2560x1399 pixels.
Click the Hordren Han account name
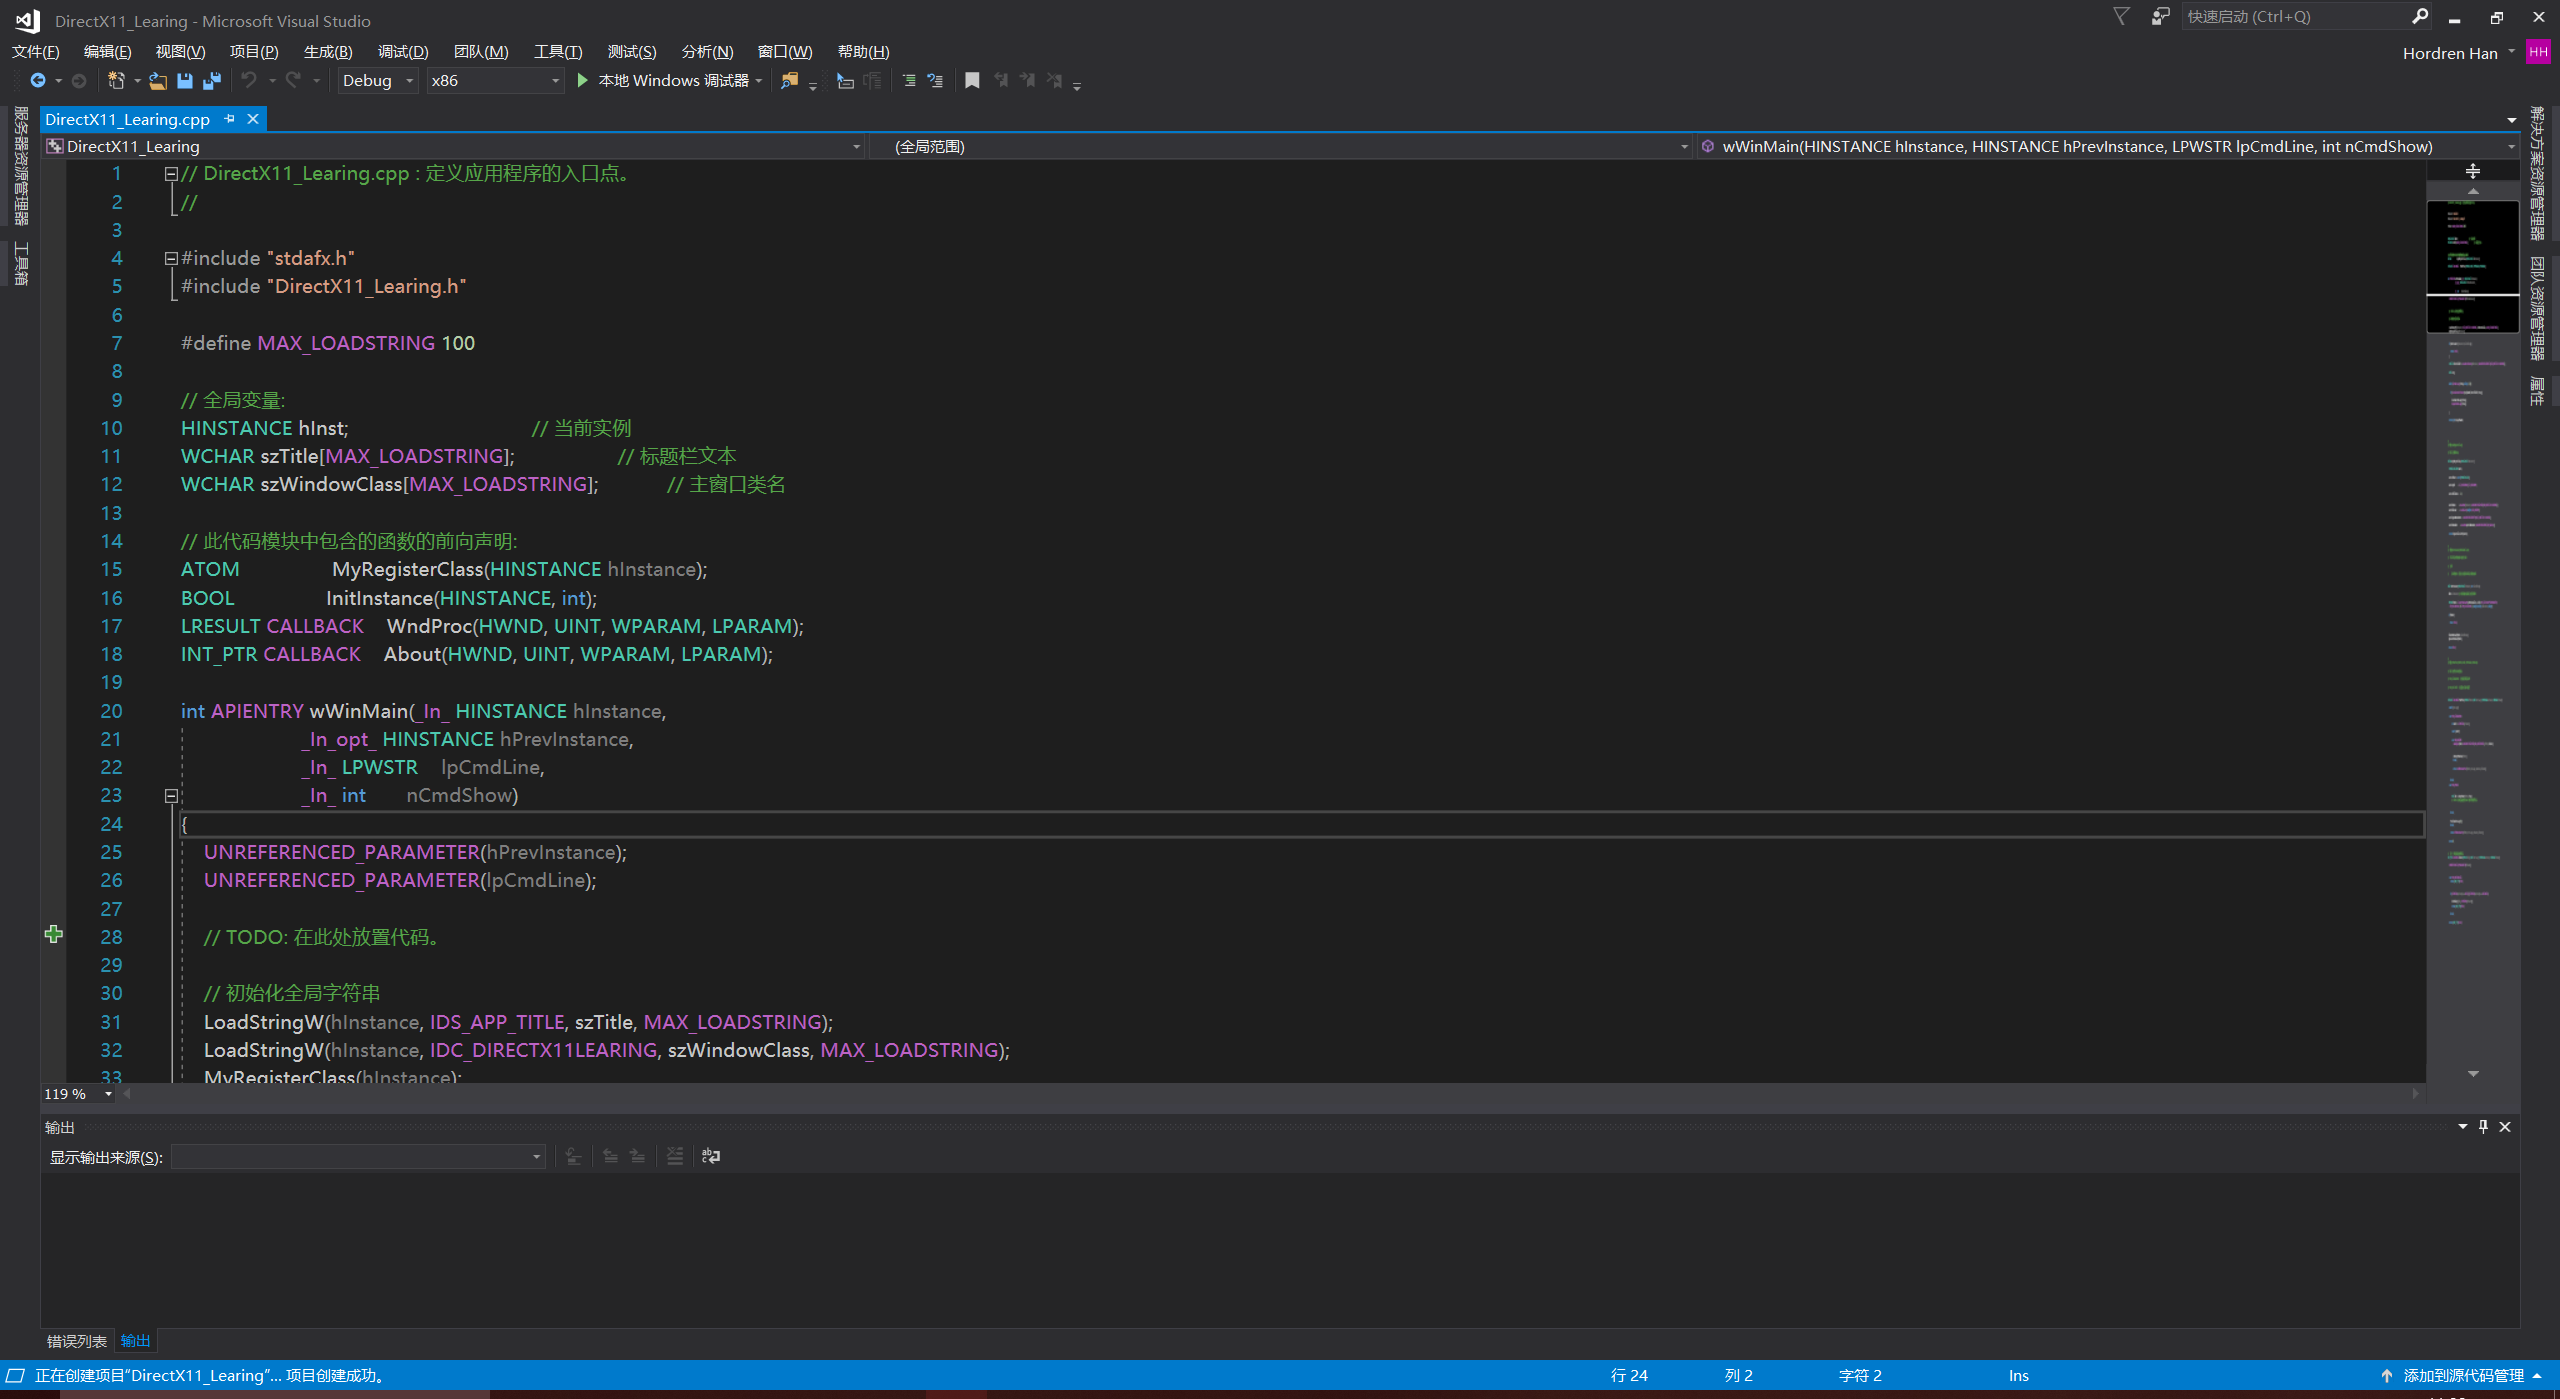tap(2449, 53)
